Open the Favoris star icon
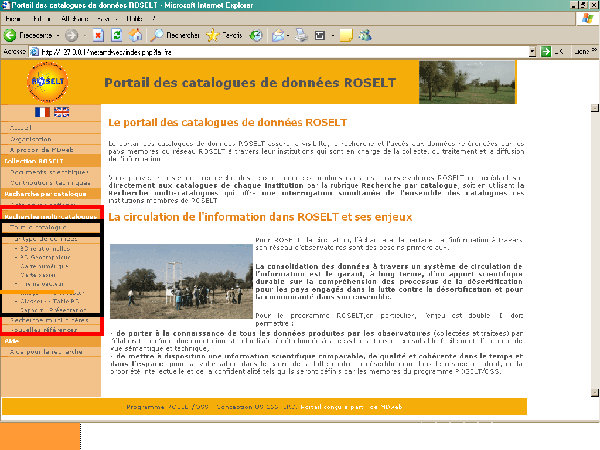 click(213, 36)
